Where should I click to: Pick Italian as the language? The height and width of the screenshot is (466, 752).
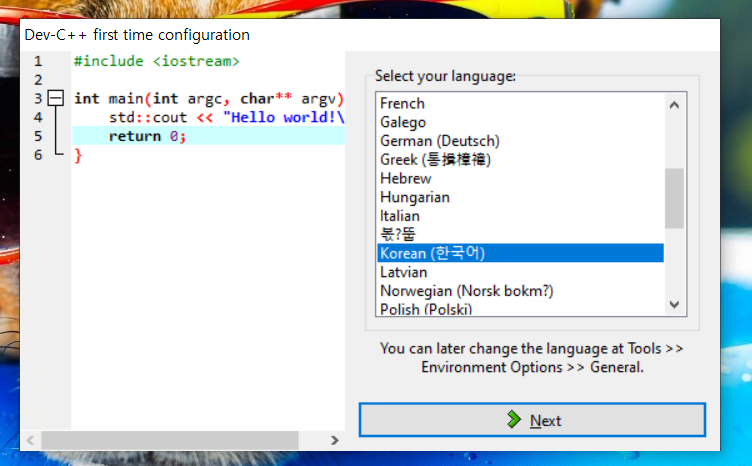coord(520,215)
